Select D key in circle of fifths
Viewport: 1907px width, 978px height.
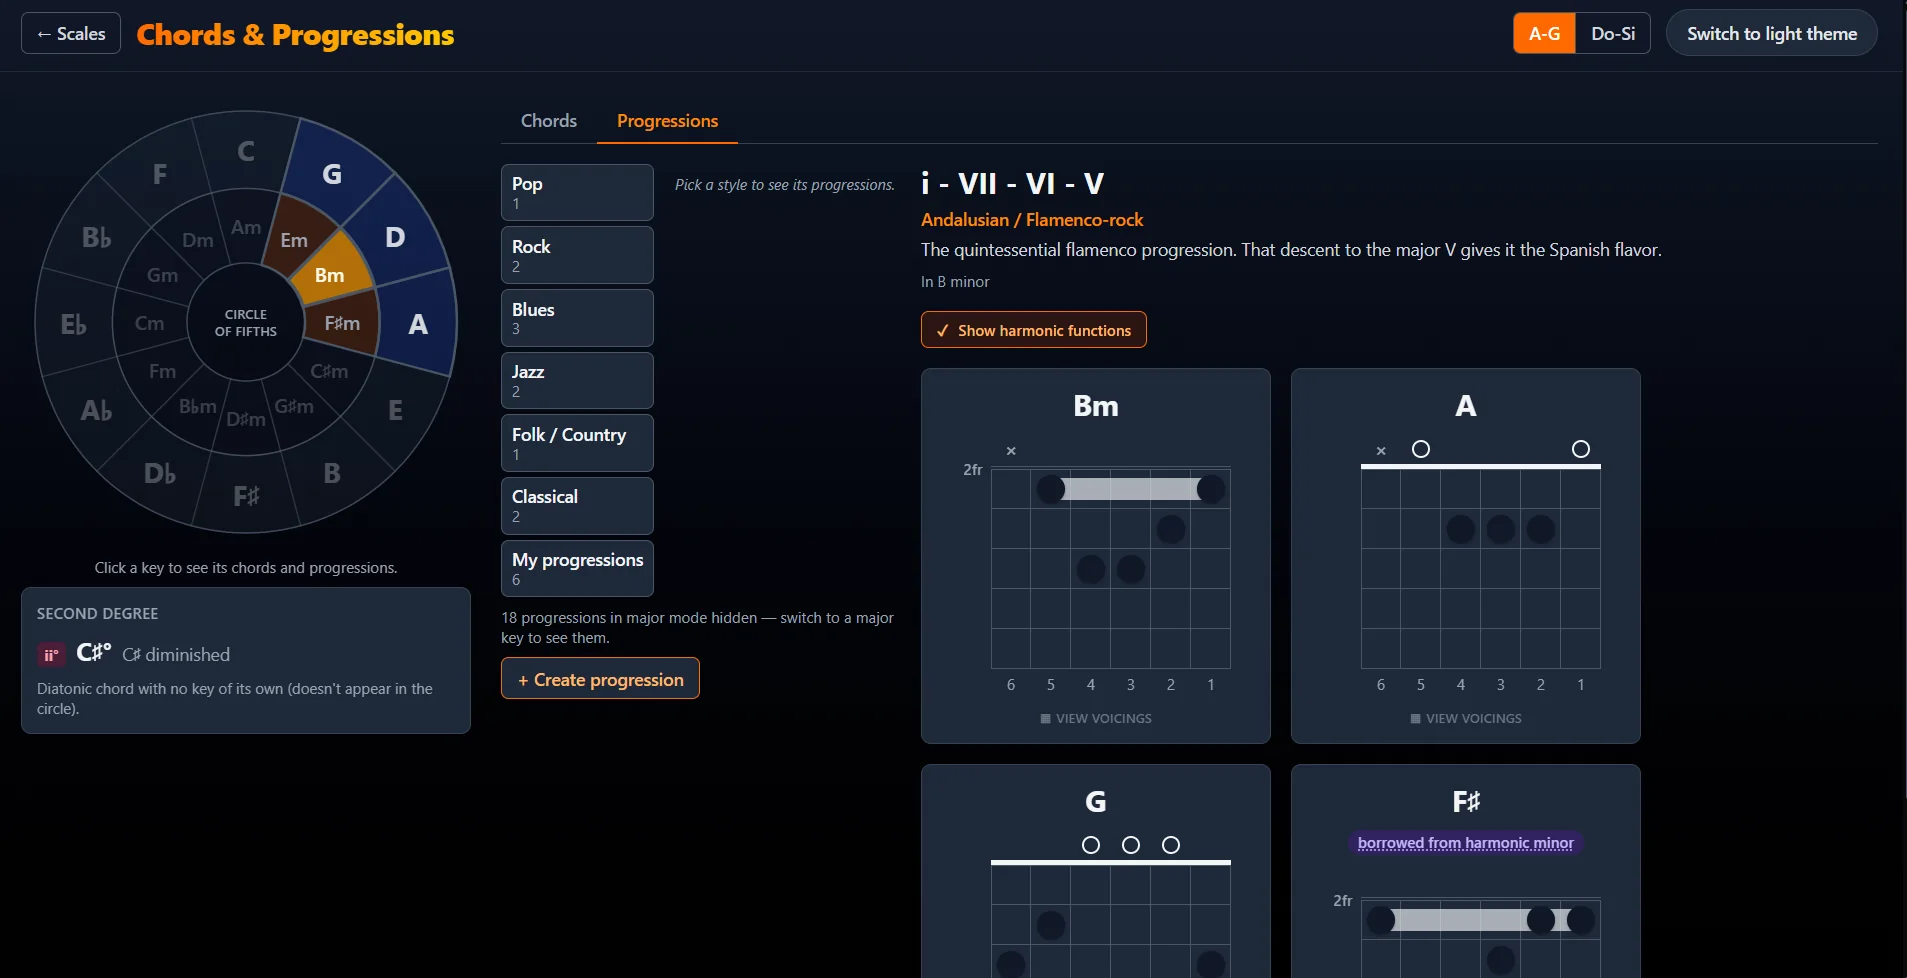point(395,237)
